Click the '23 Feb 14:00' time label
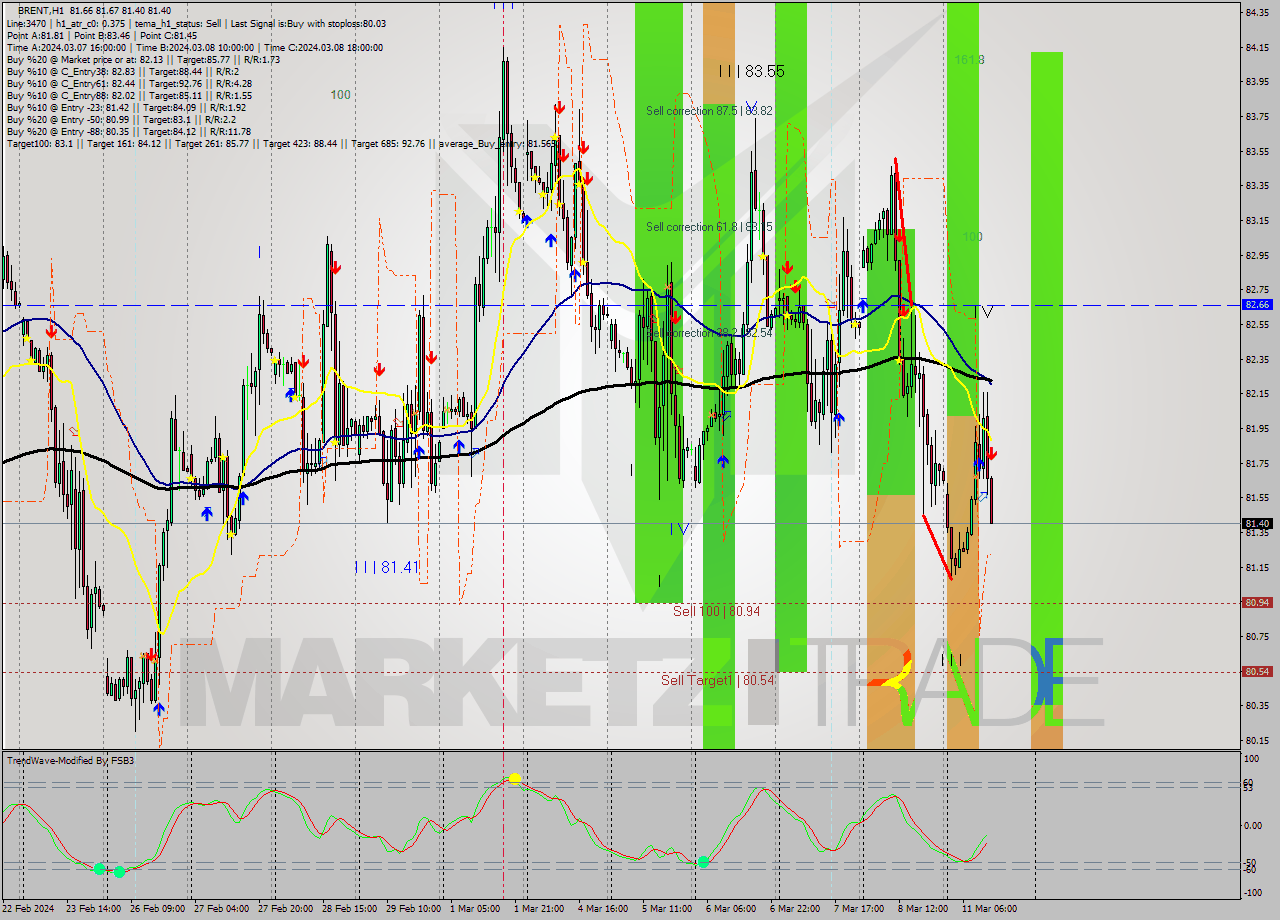 (95, 909)
